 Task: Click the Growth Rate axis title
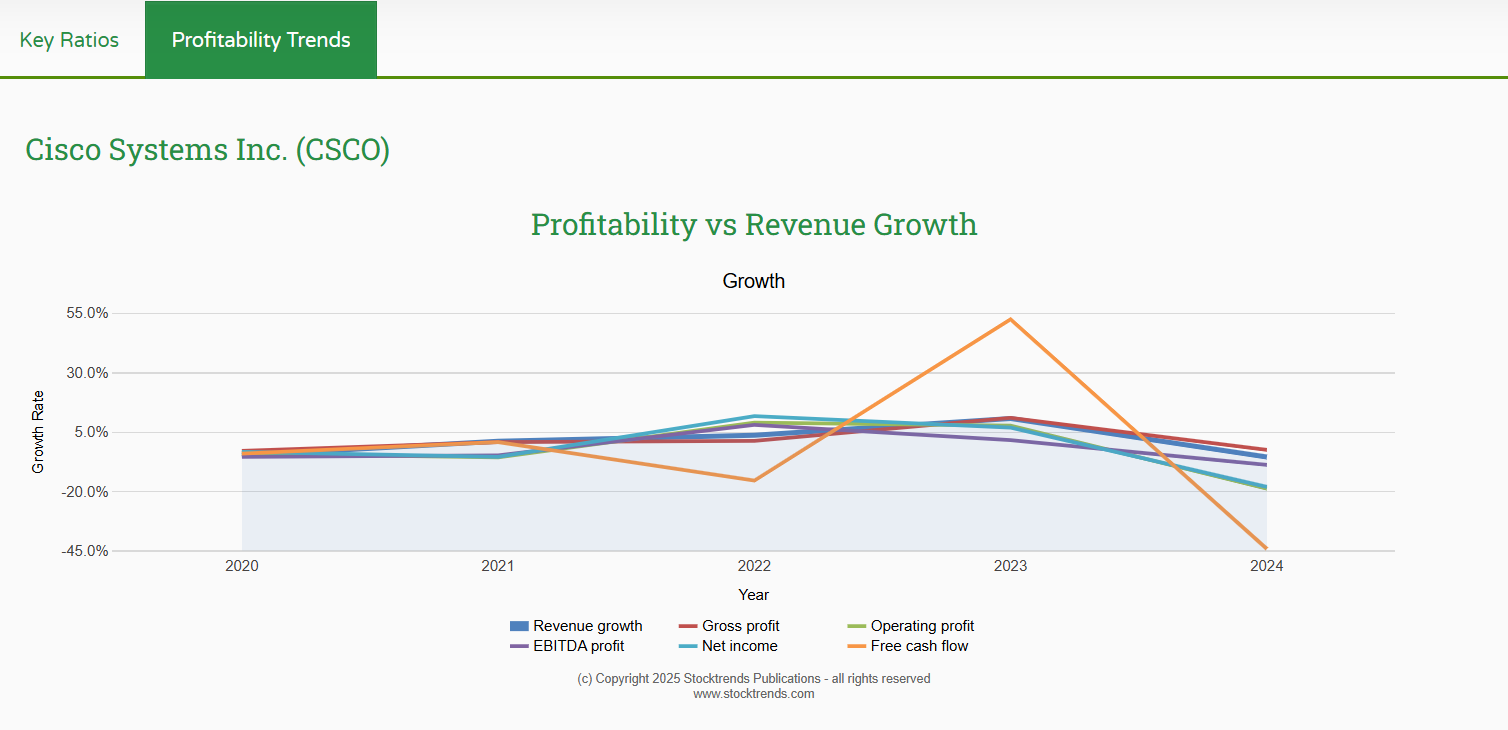tap(38, 432)
